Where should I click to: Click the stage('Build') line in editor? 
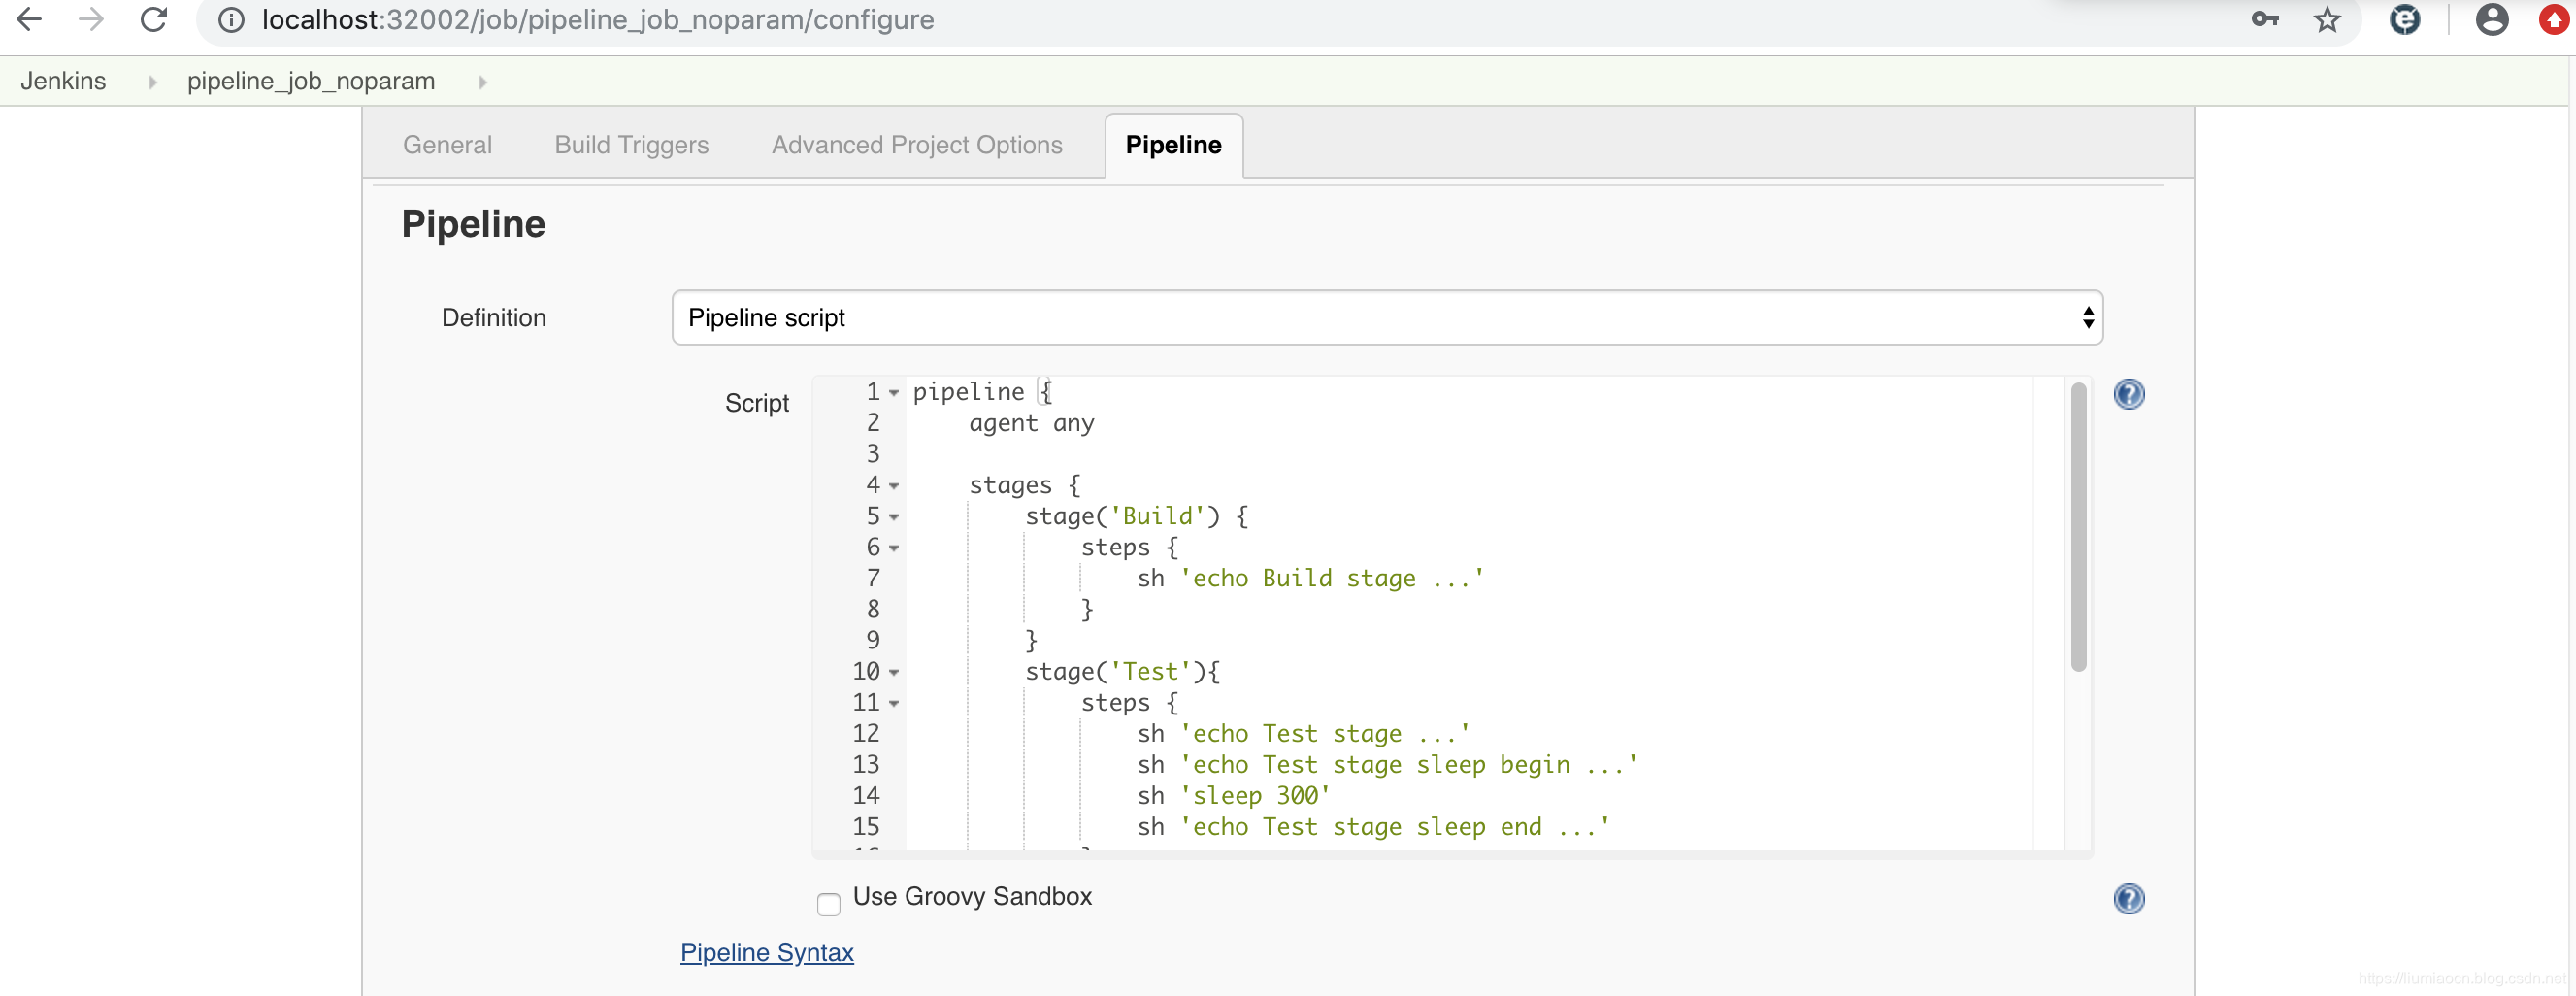pyautogui.click(x=1136, y=516)
